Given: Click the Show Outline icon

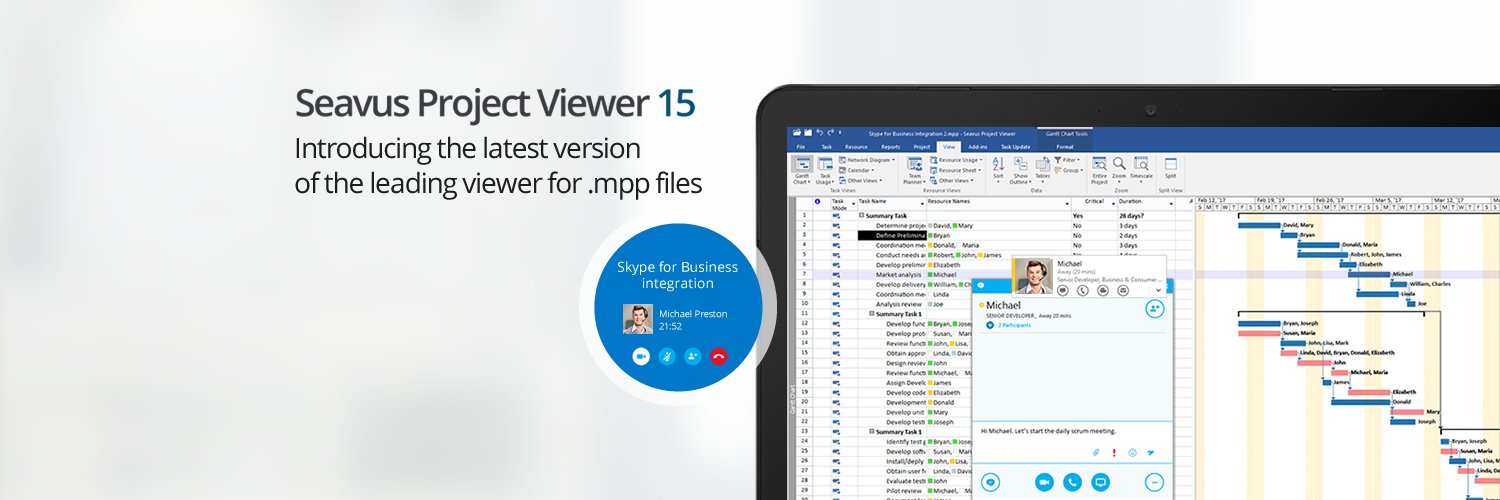Looking at the screenshot, I should tap(1019, 163).
